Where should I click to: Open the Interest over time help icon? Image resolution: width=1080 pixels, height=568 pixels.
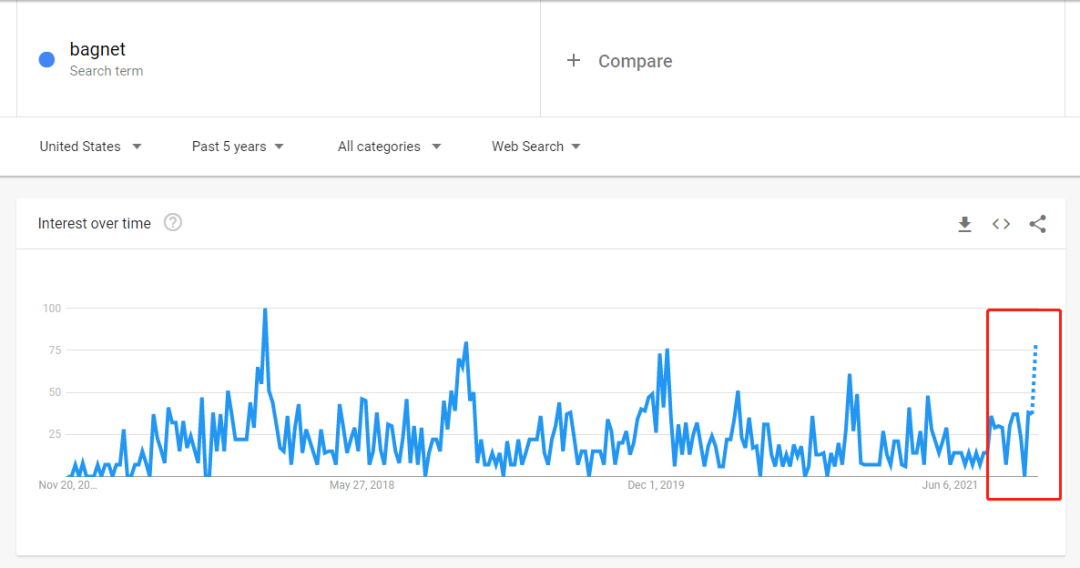[x=173, y=223]
